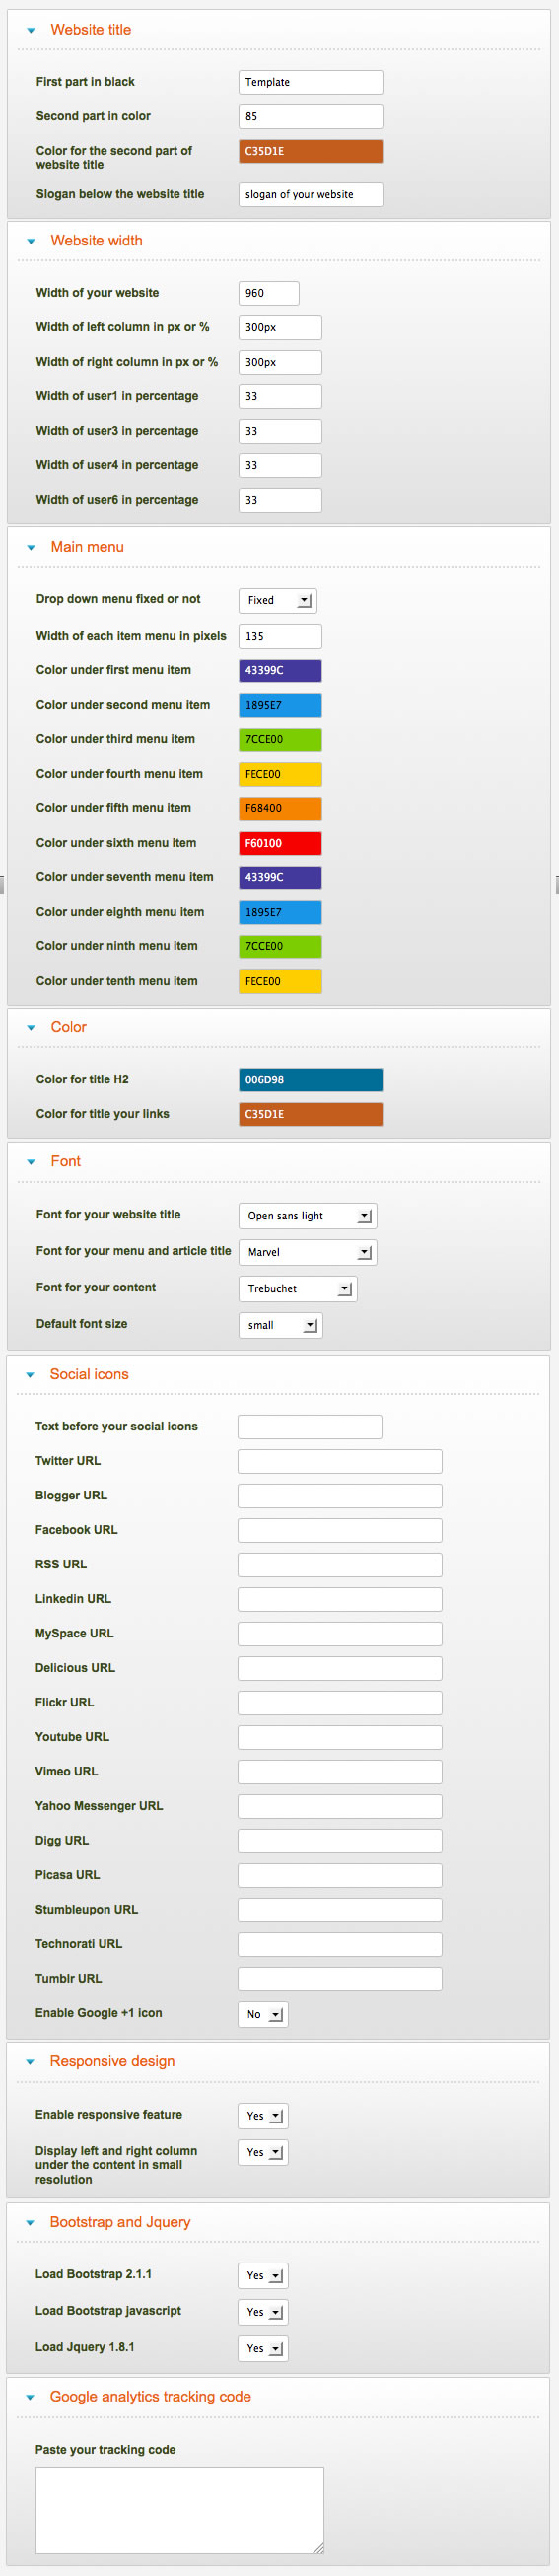
Task: Collapse the Responsive design section arrow
Action: (30, 2062)
